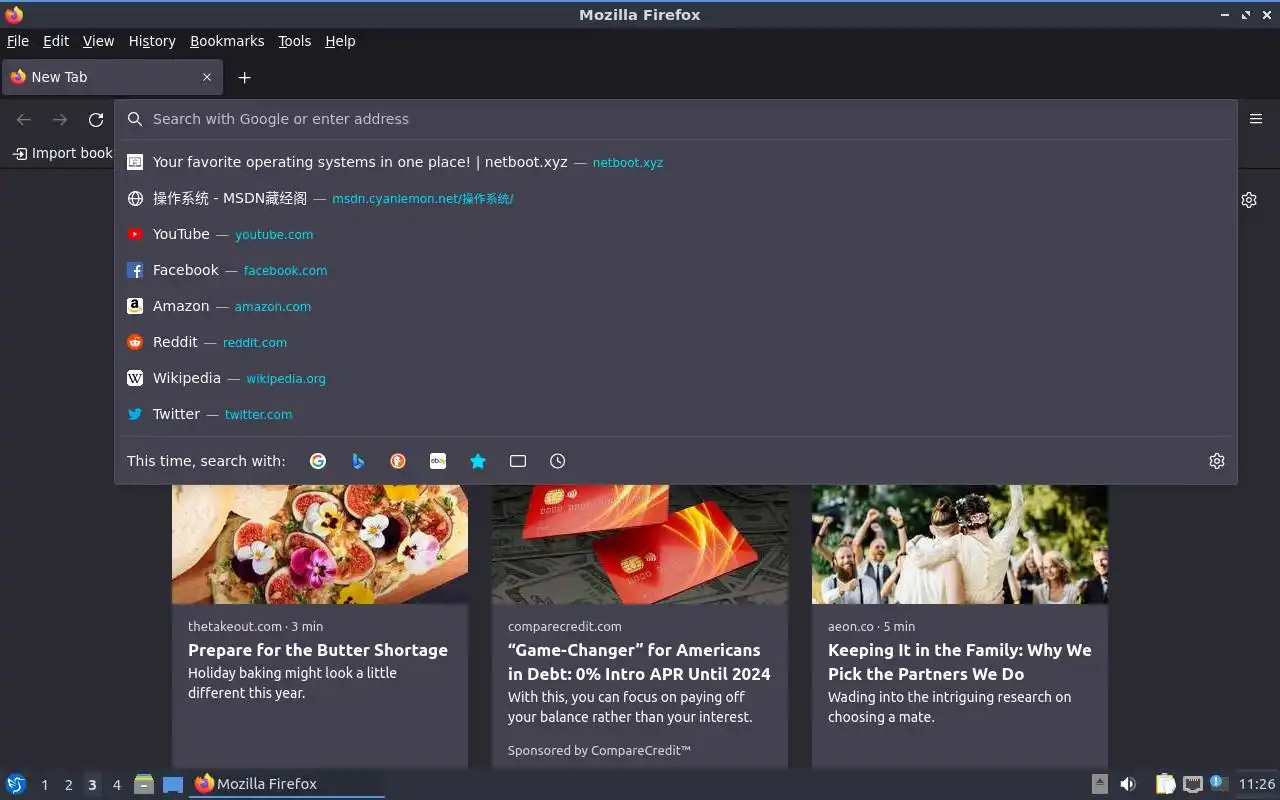This screenshot has height=800, width=1280.
Task: Open the red credit cards article image
Action: pyautogui.click(x=640, y=544)
